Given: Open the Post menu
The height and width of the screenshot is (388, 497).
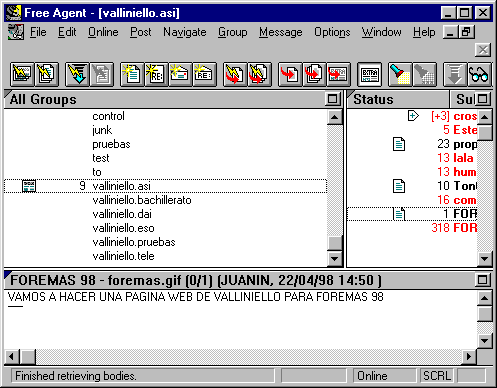Looking at the screenshot, I should [x=140, y=32].
